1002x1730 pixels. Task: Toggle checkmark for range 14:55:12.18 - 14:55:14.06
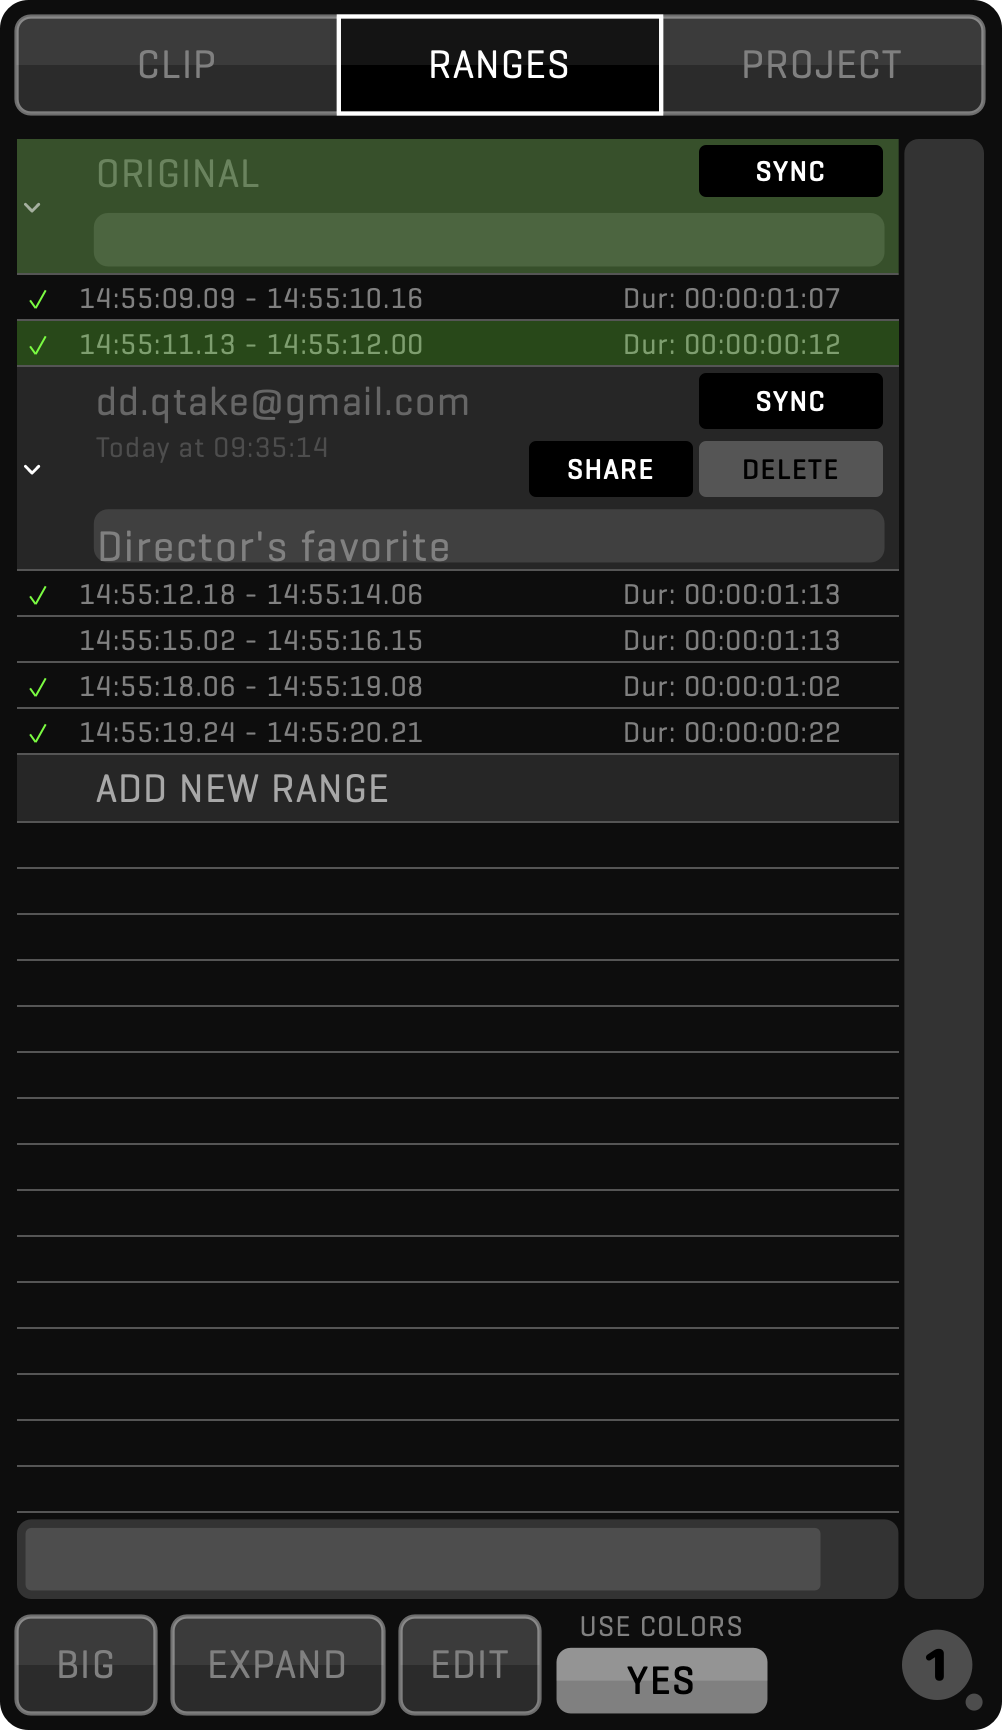pyautogui.click(x=38, y=595)
